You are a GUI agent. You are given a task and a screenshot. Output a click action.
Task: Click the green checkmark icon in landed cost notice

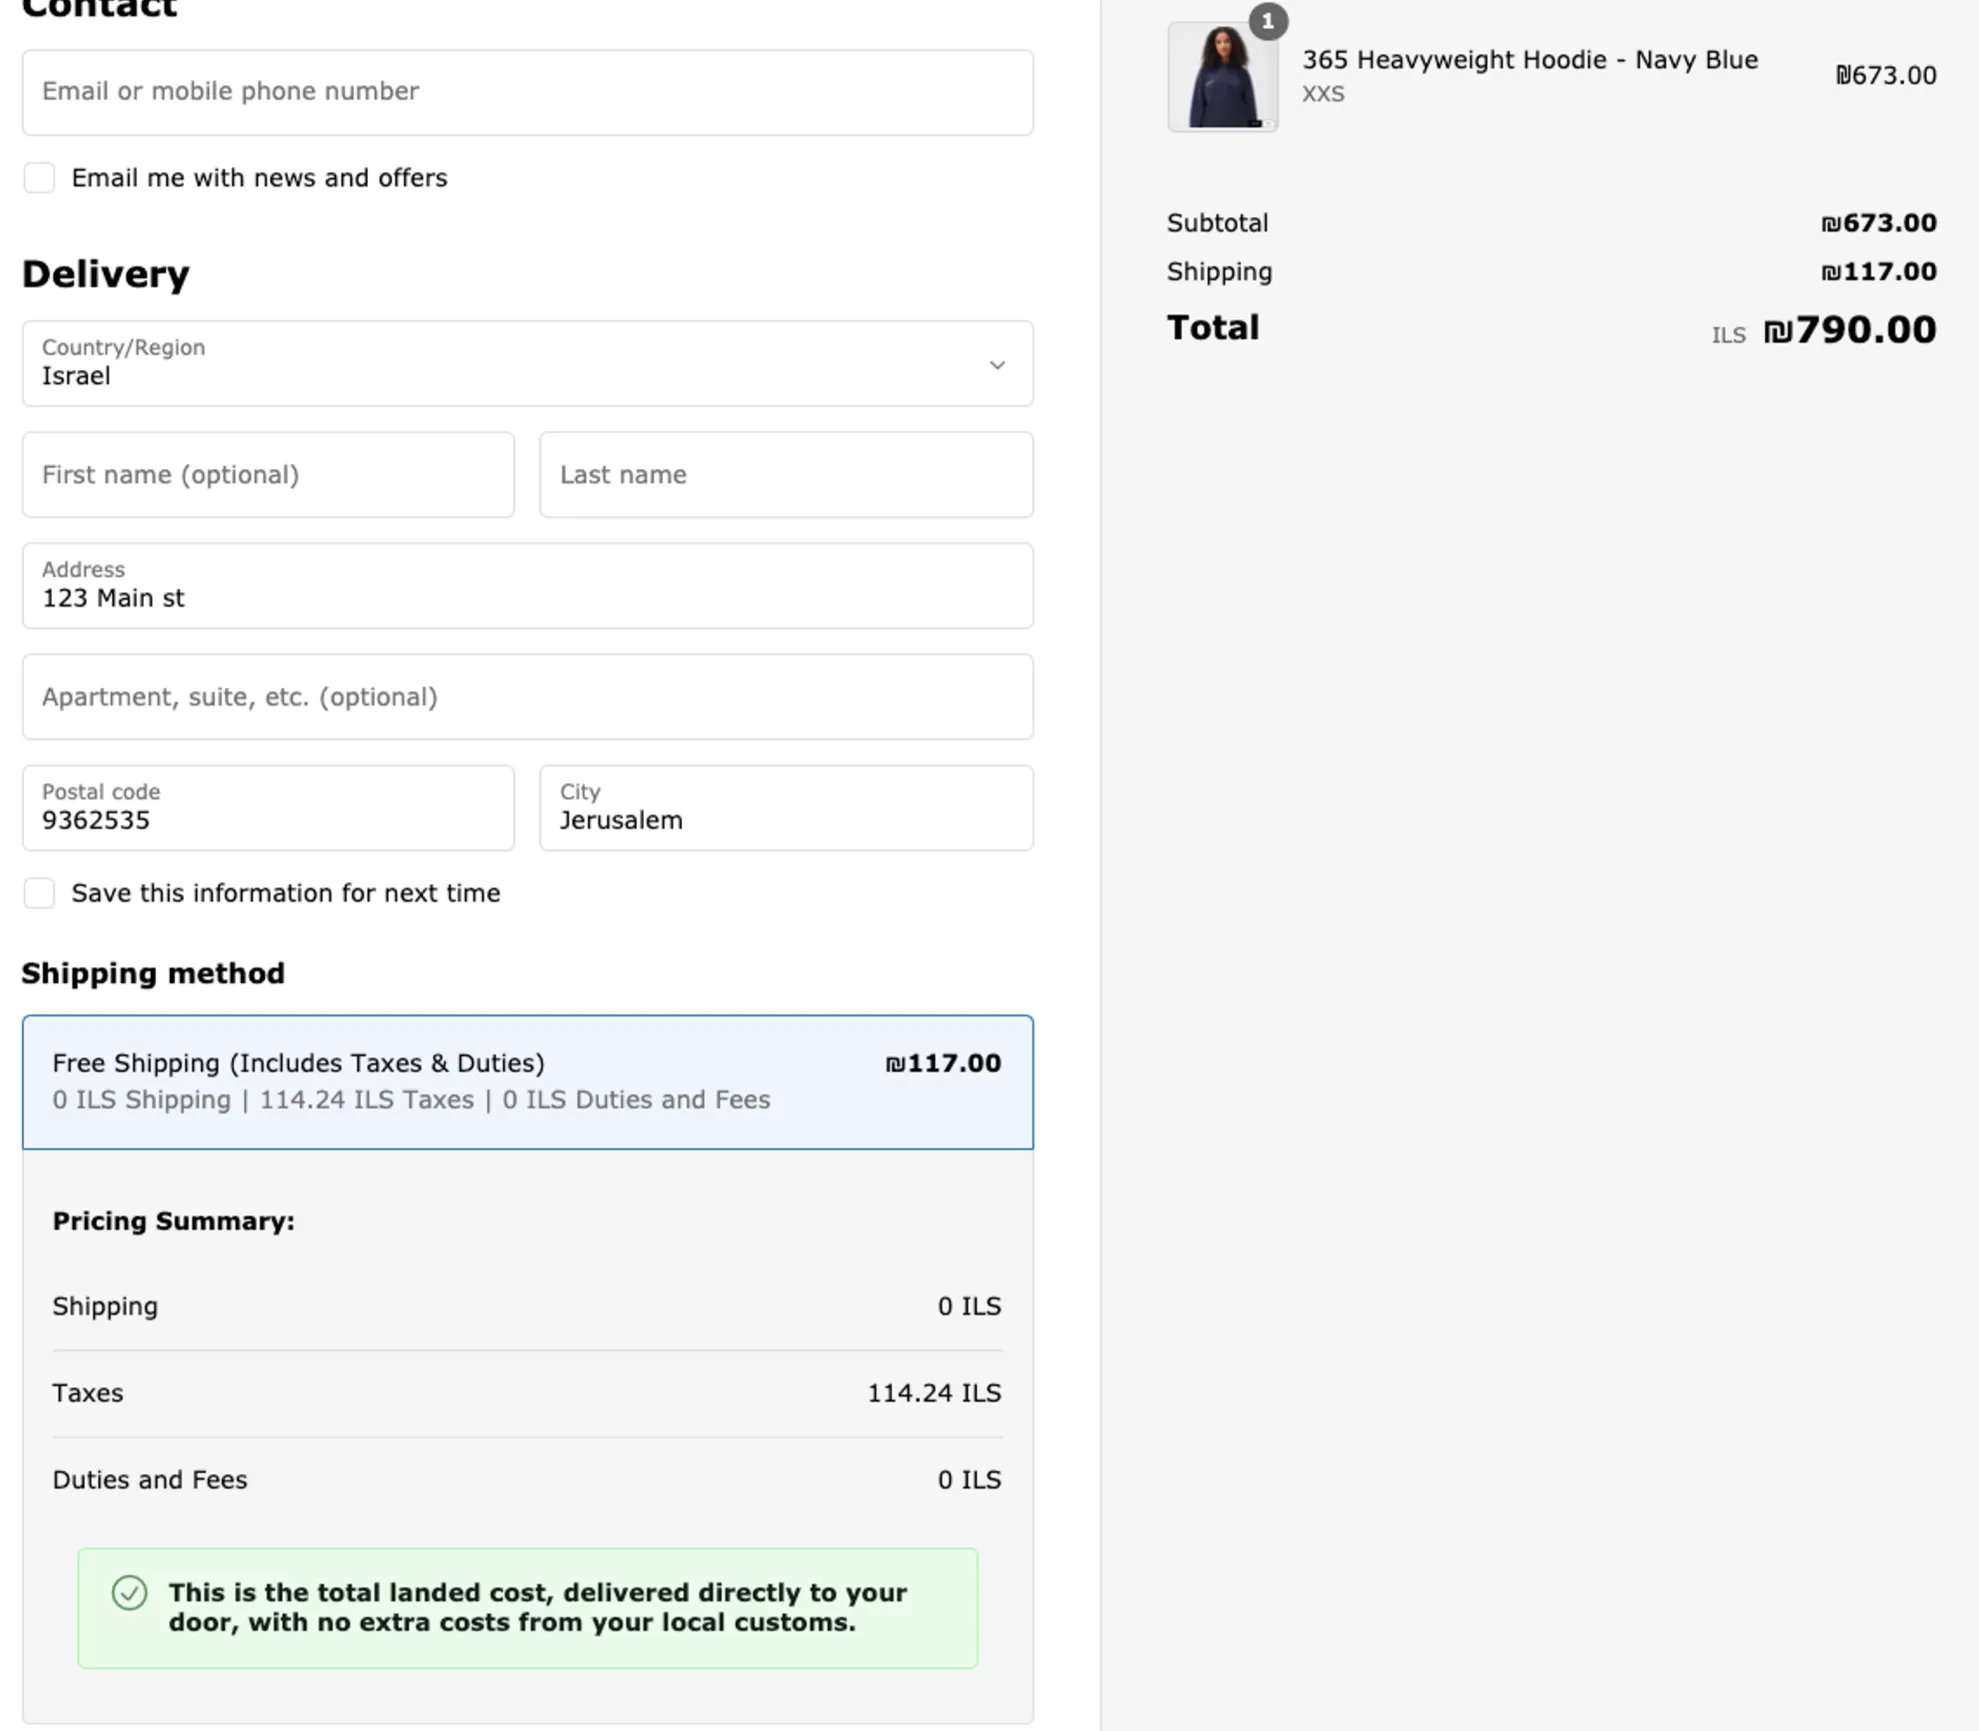pos(129,1592)
